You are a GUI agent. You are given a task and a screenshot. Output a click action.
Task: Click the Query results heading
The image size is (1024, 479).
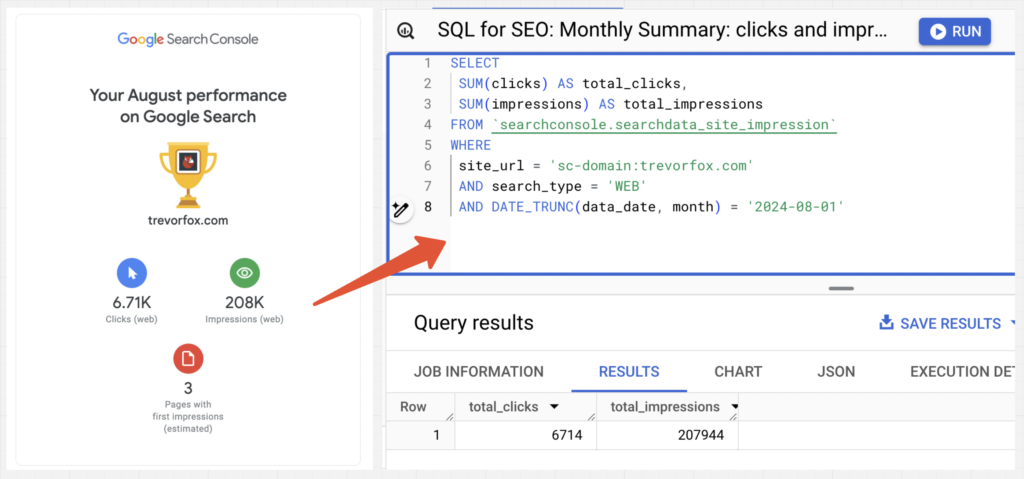point(473,323)
